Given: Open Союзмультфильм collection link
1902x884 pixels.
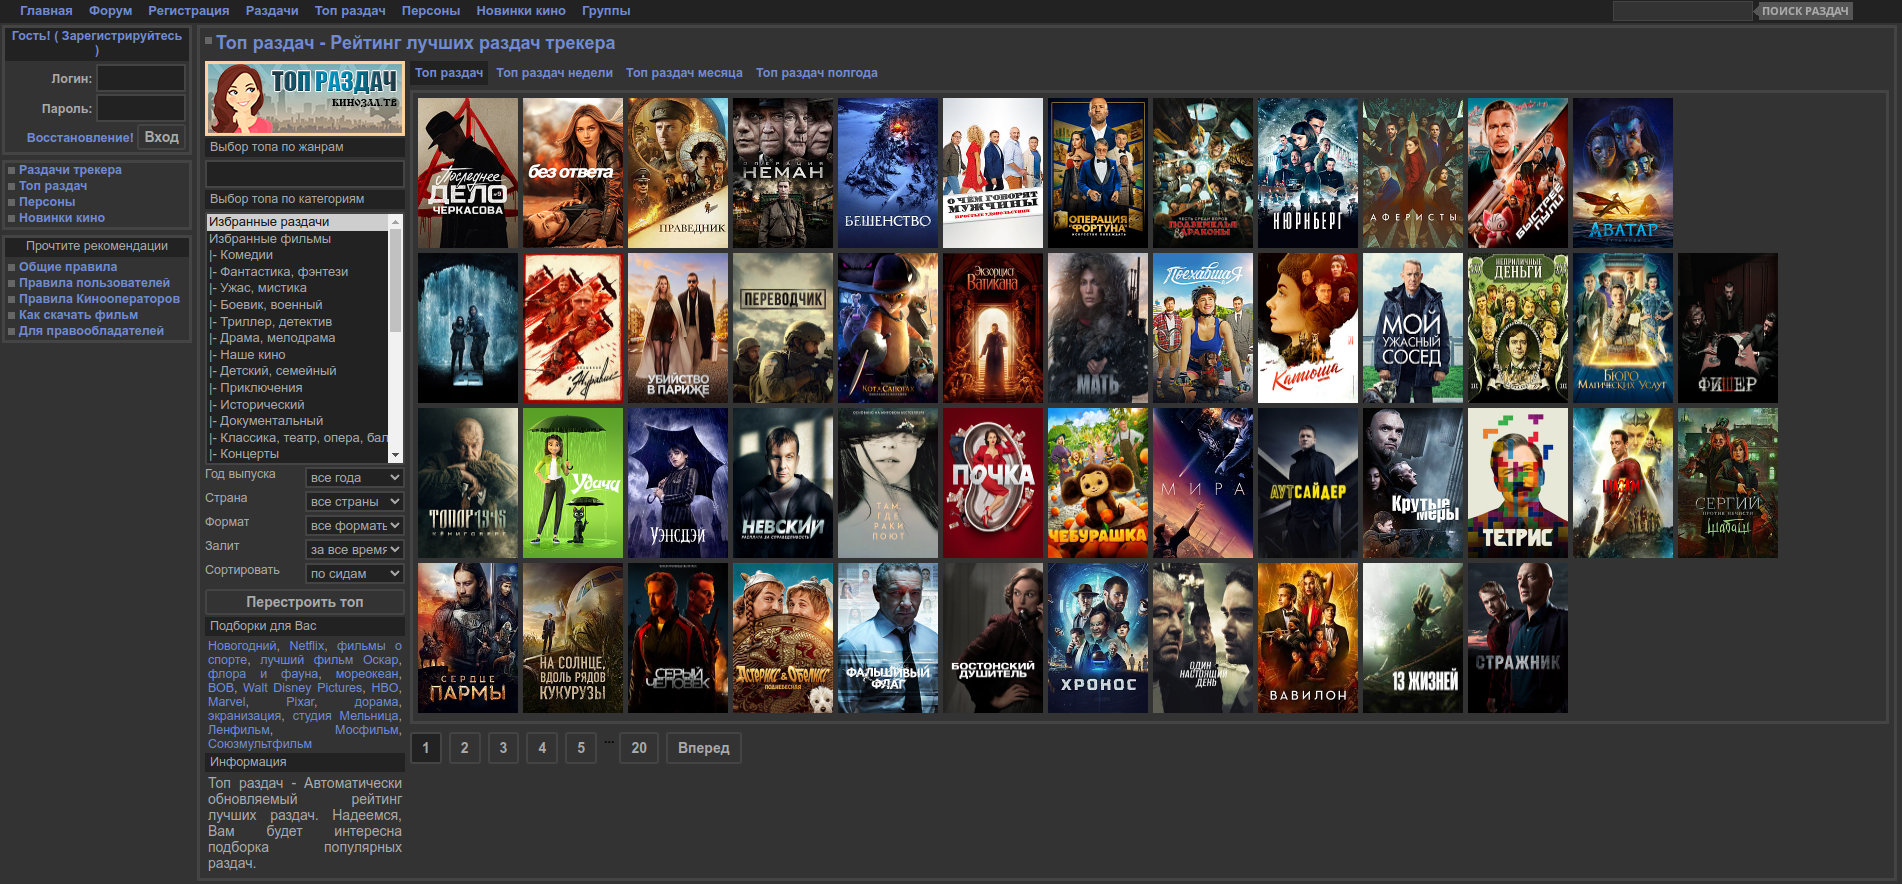Looking at the screenshot, I should click(x=260, y=744).
